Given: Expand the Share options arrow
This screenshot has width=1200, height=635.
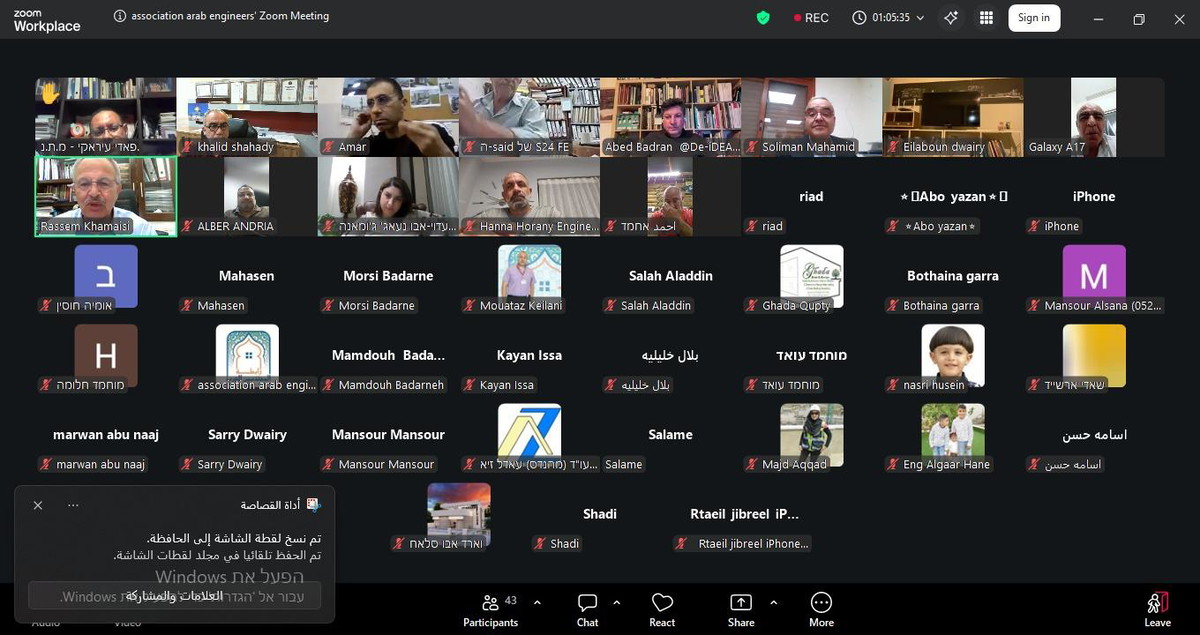Looking at the screenshot, I should [773, 603].
